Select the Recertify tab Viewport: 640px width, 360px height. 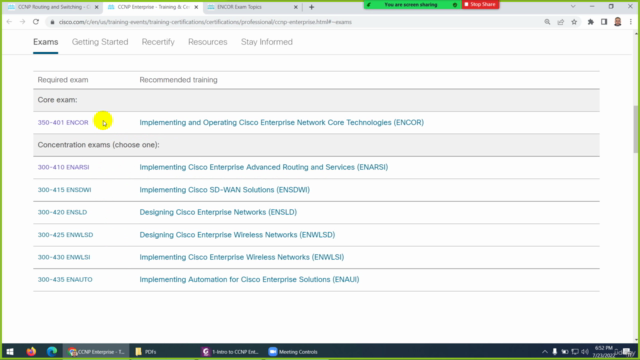158,42
